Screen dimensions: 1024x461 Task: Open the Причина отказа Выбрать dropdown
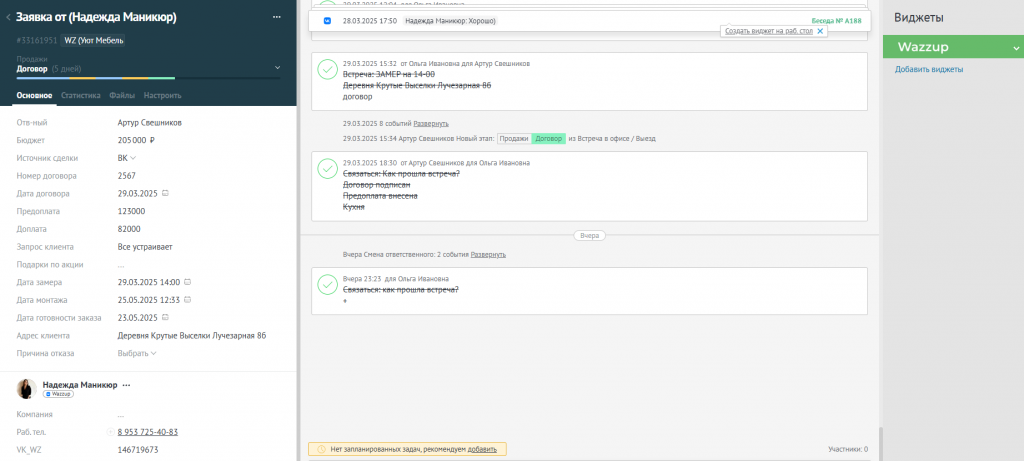click(137, 353)
